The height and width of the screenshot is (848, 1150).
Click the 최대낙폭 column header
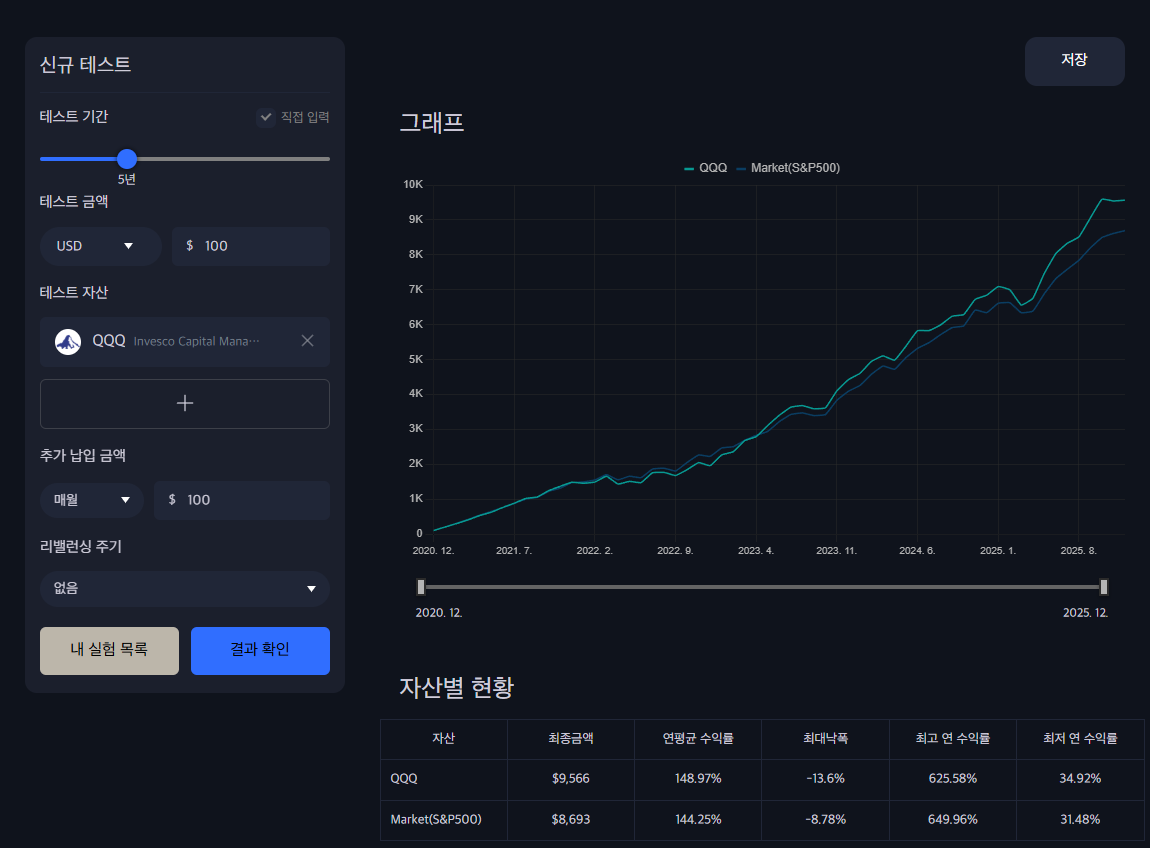point(825,739)
